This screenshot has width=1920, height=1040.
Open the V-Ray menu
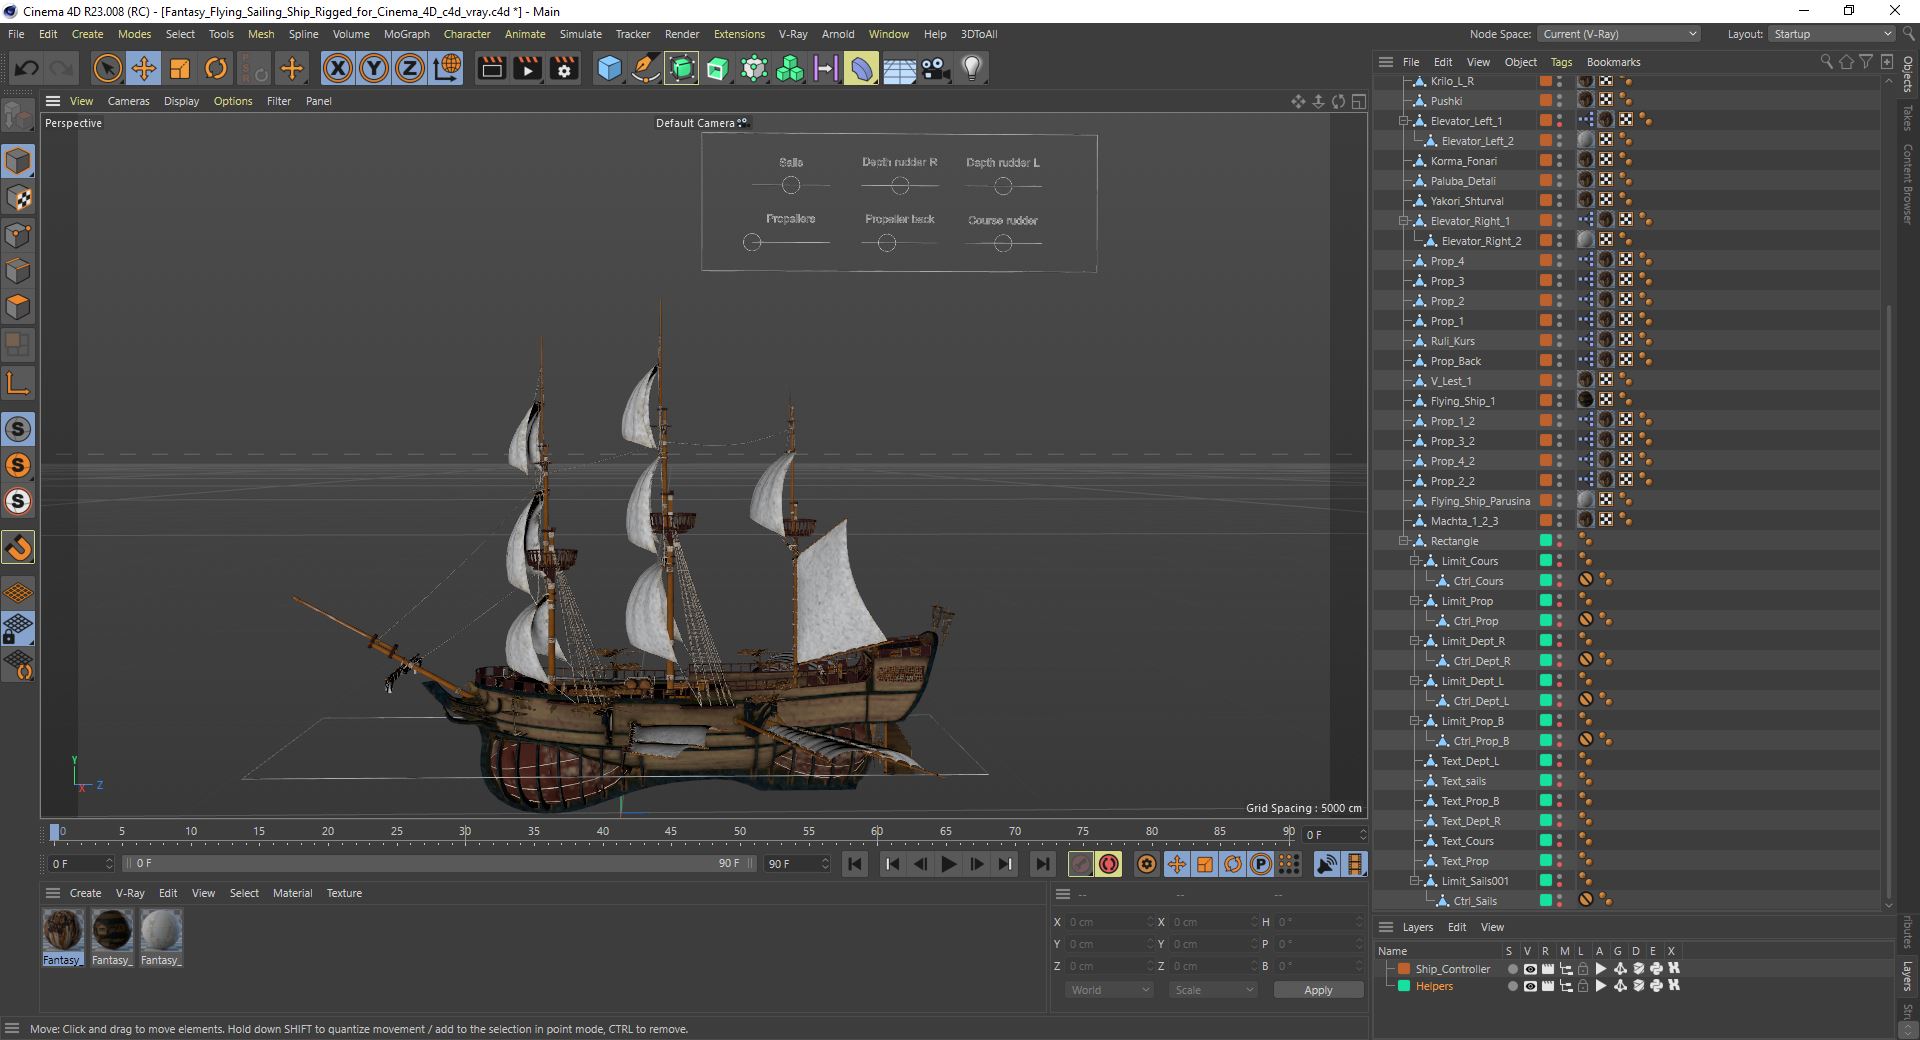tap(793, 34)
